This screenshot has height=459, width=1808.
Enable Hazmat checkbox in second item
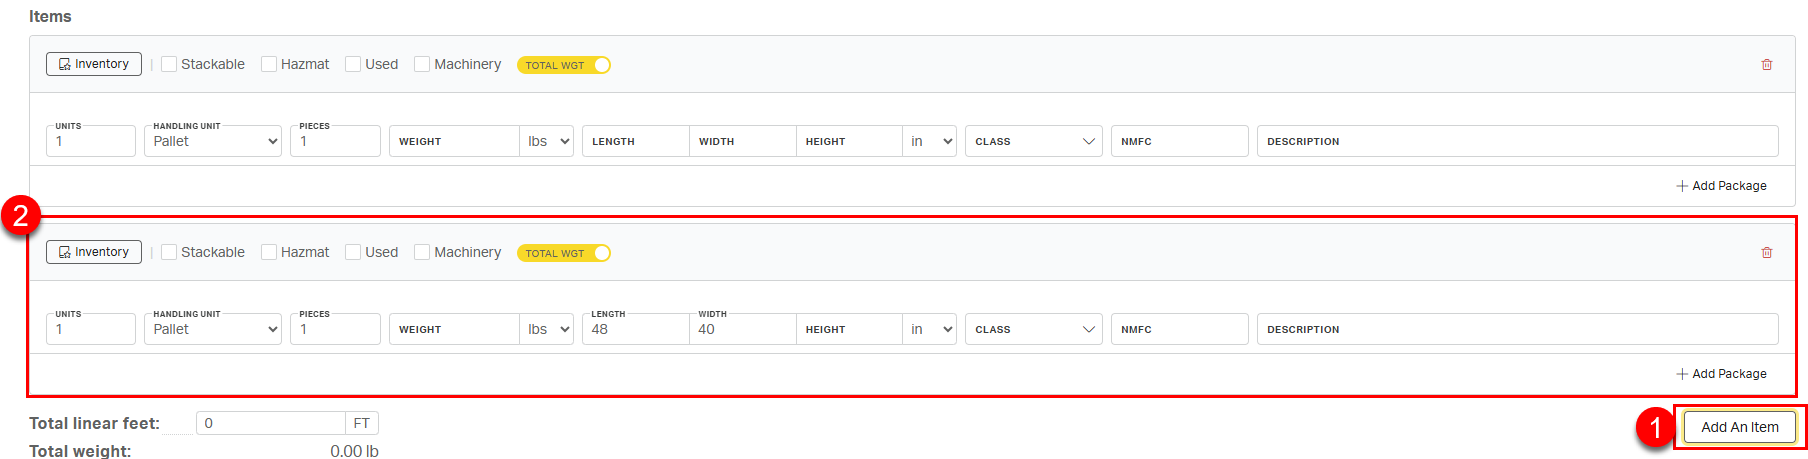coord(269,252)
